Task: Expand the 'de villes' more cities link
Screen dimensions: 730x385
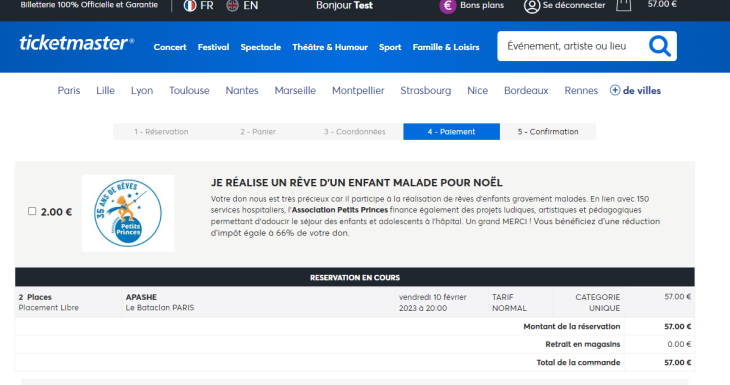Action: pos(642,90)
